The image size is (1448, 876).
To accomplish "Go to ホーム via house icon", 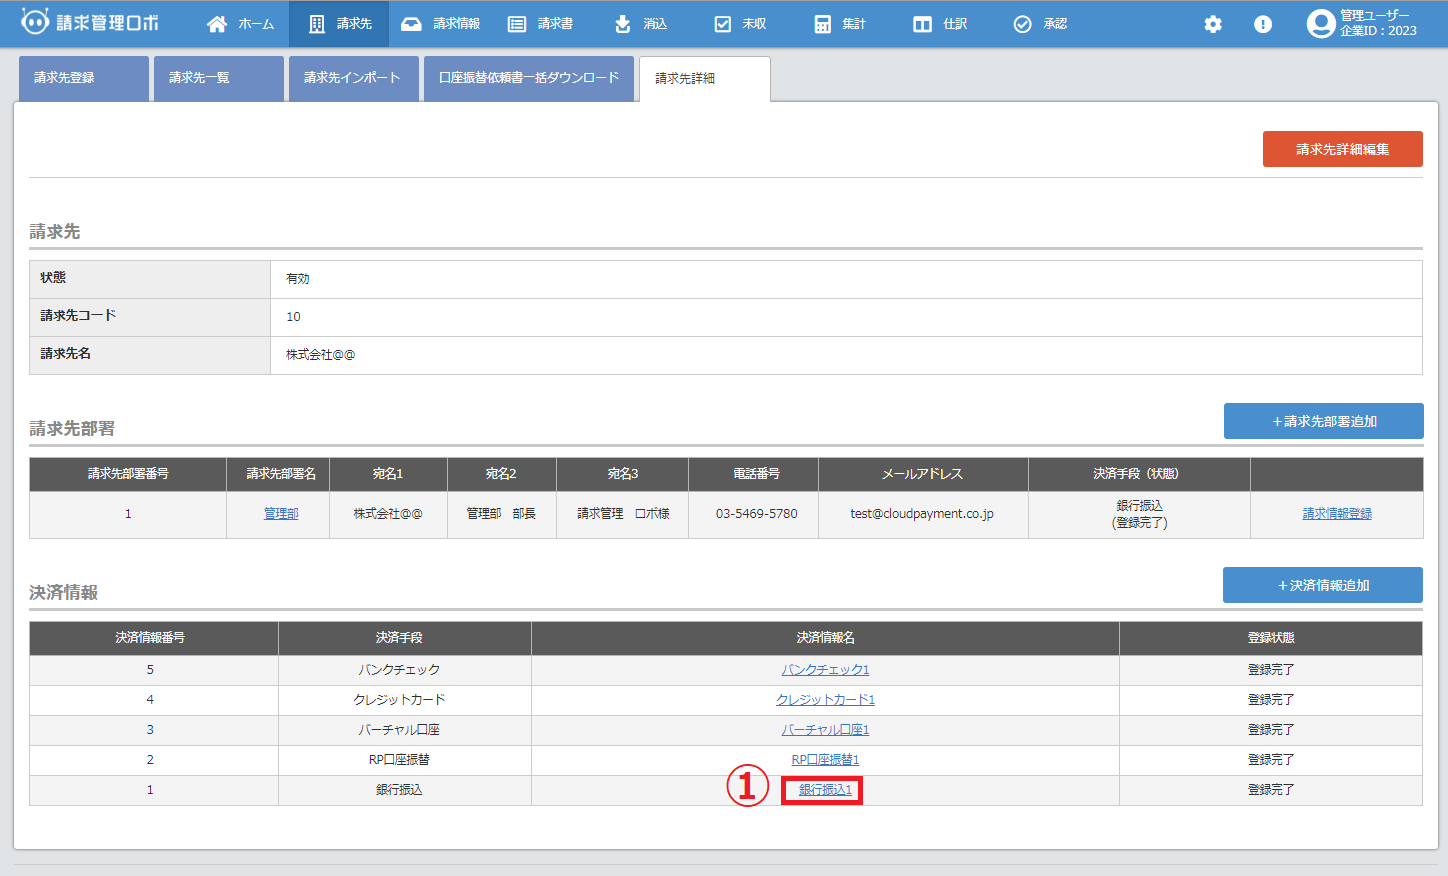I will coord(217,24).
